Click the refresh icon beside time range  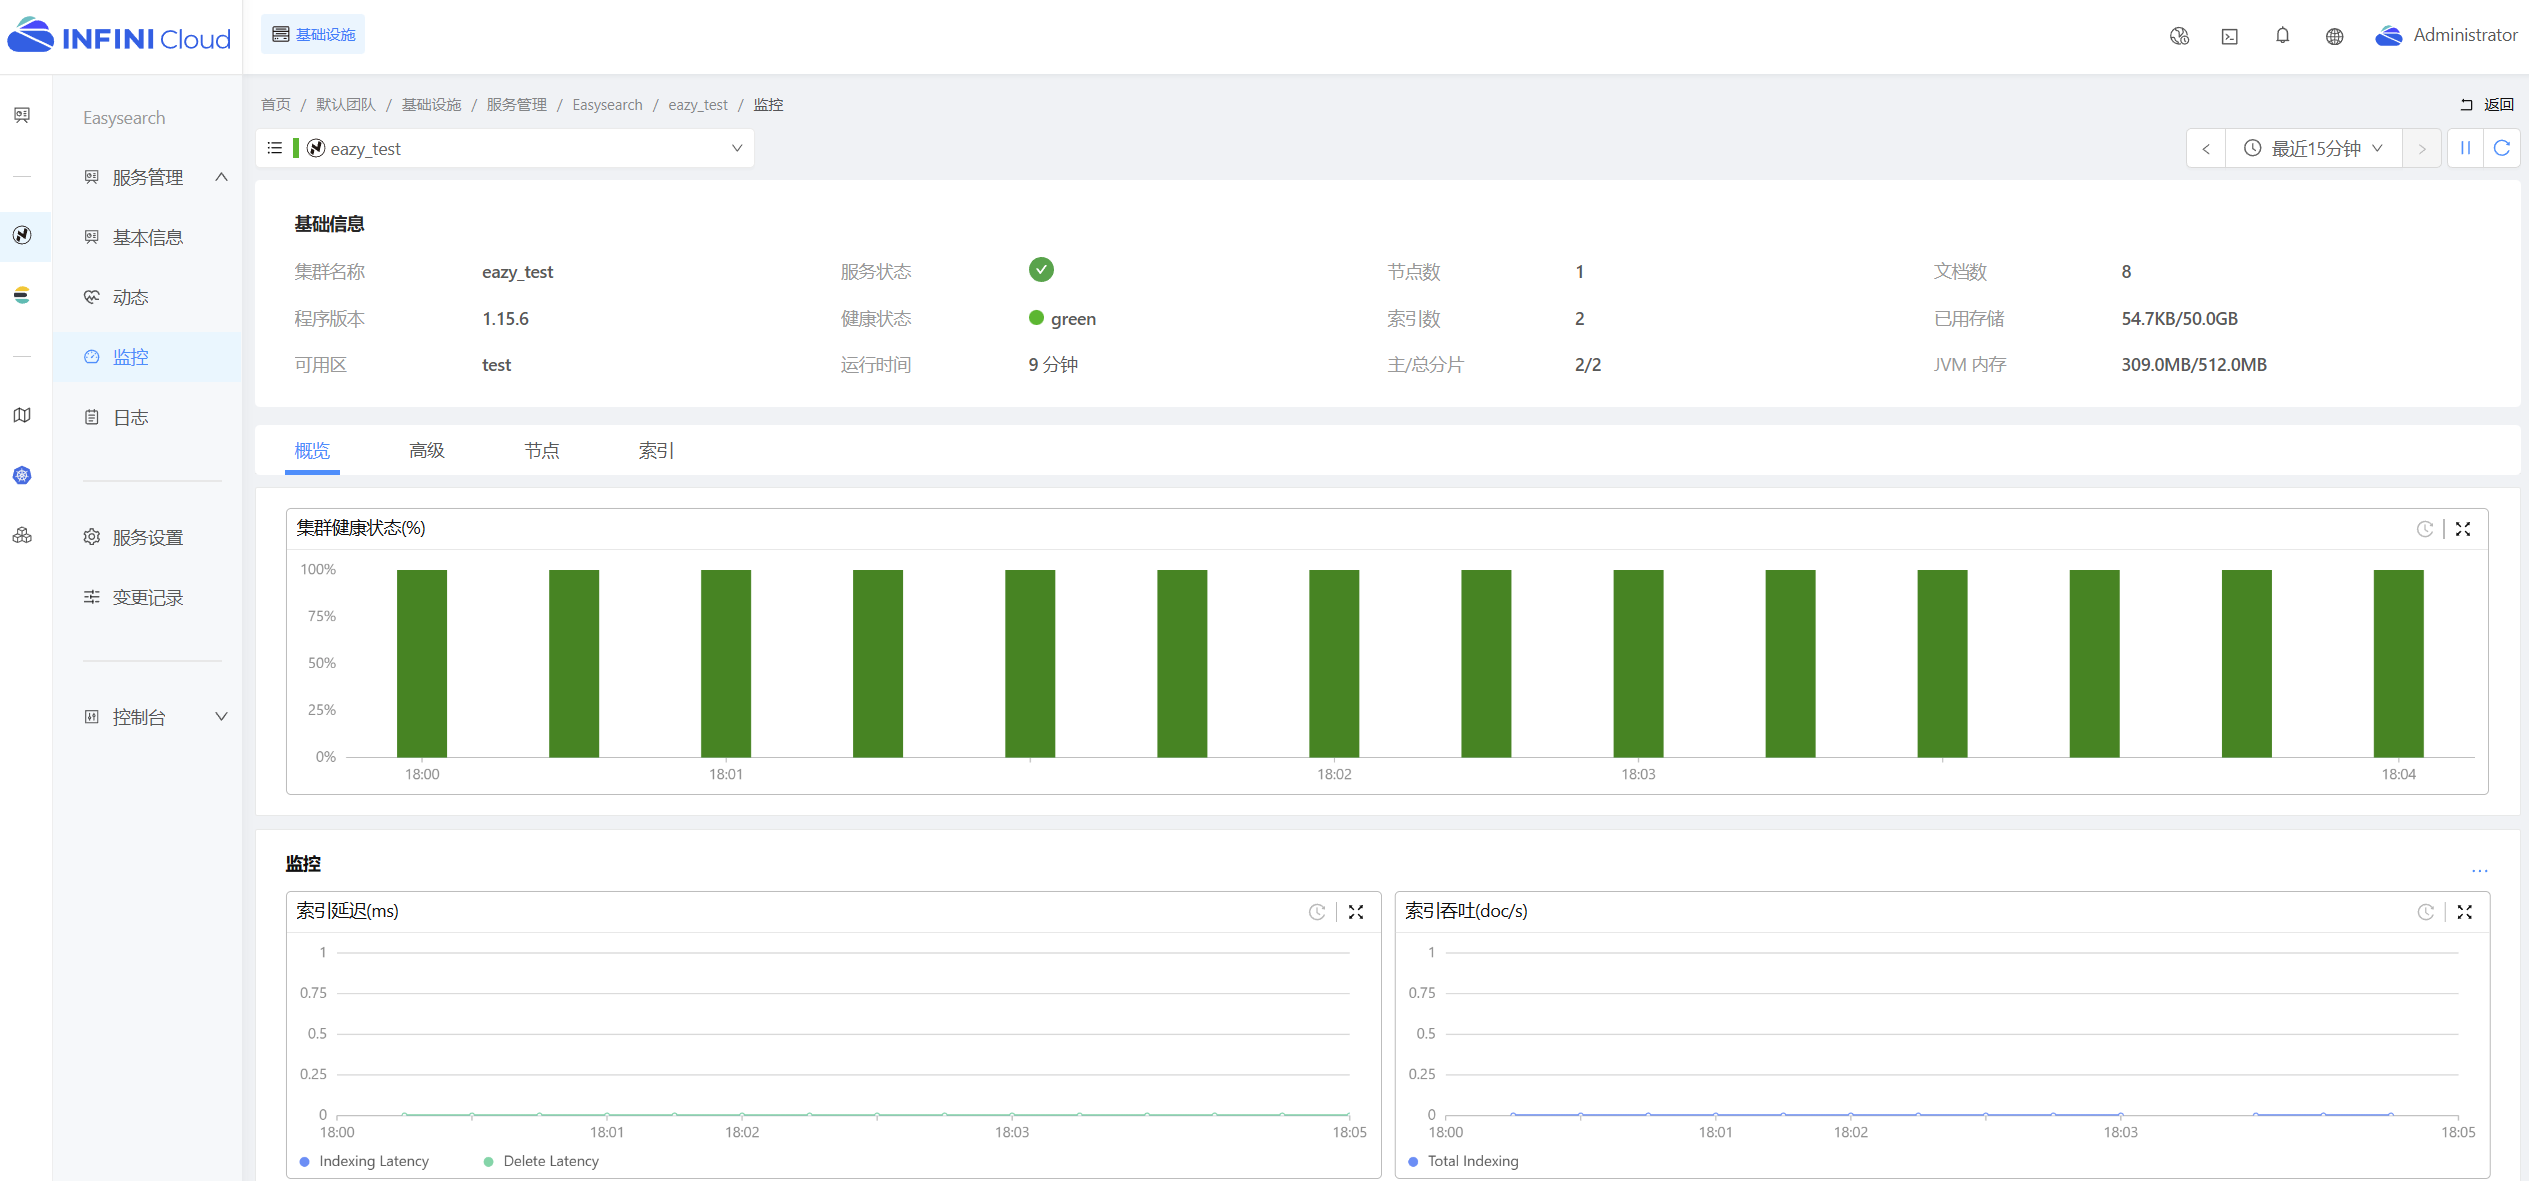coord(2502,148)
